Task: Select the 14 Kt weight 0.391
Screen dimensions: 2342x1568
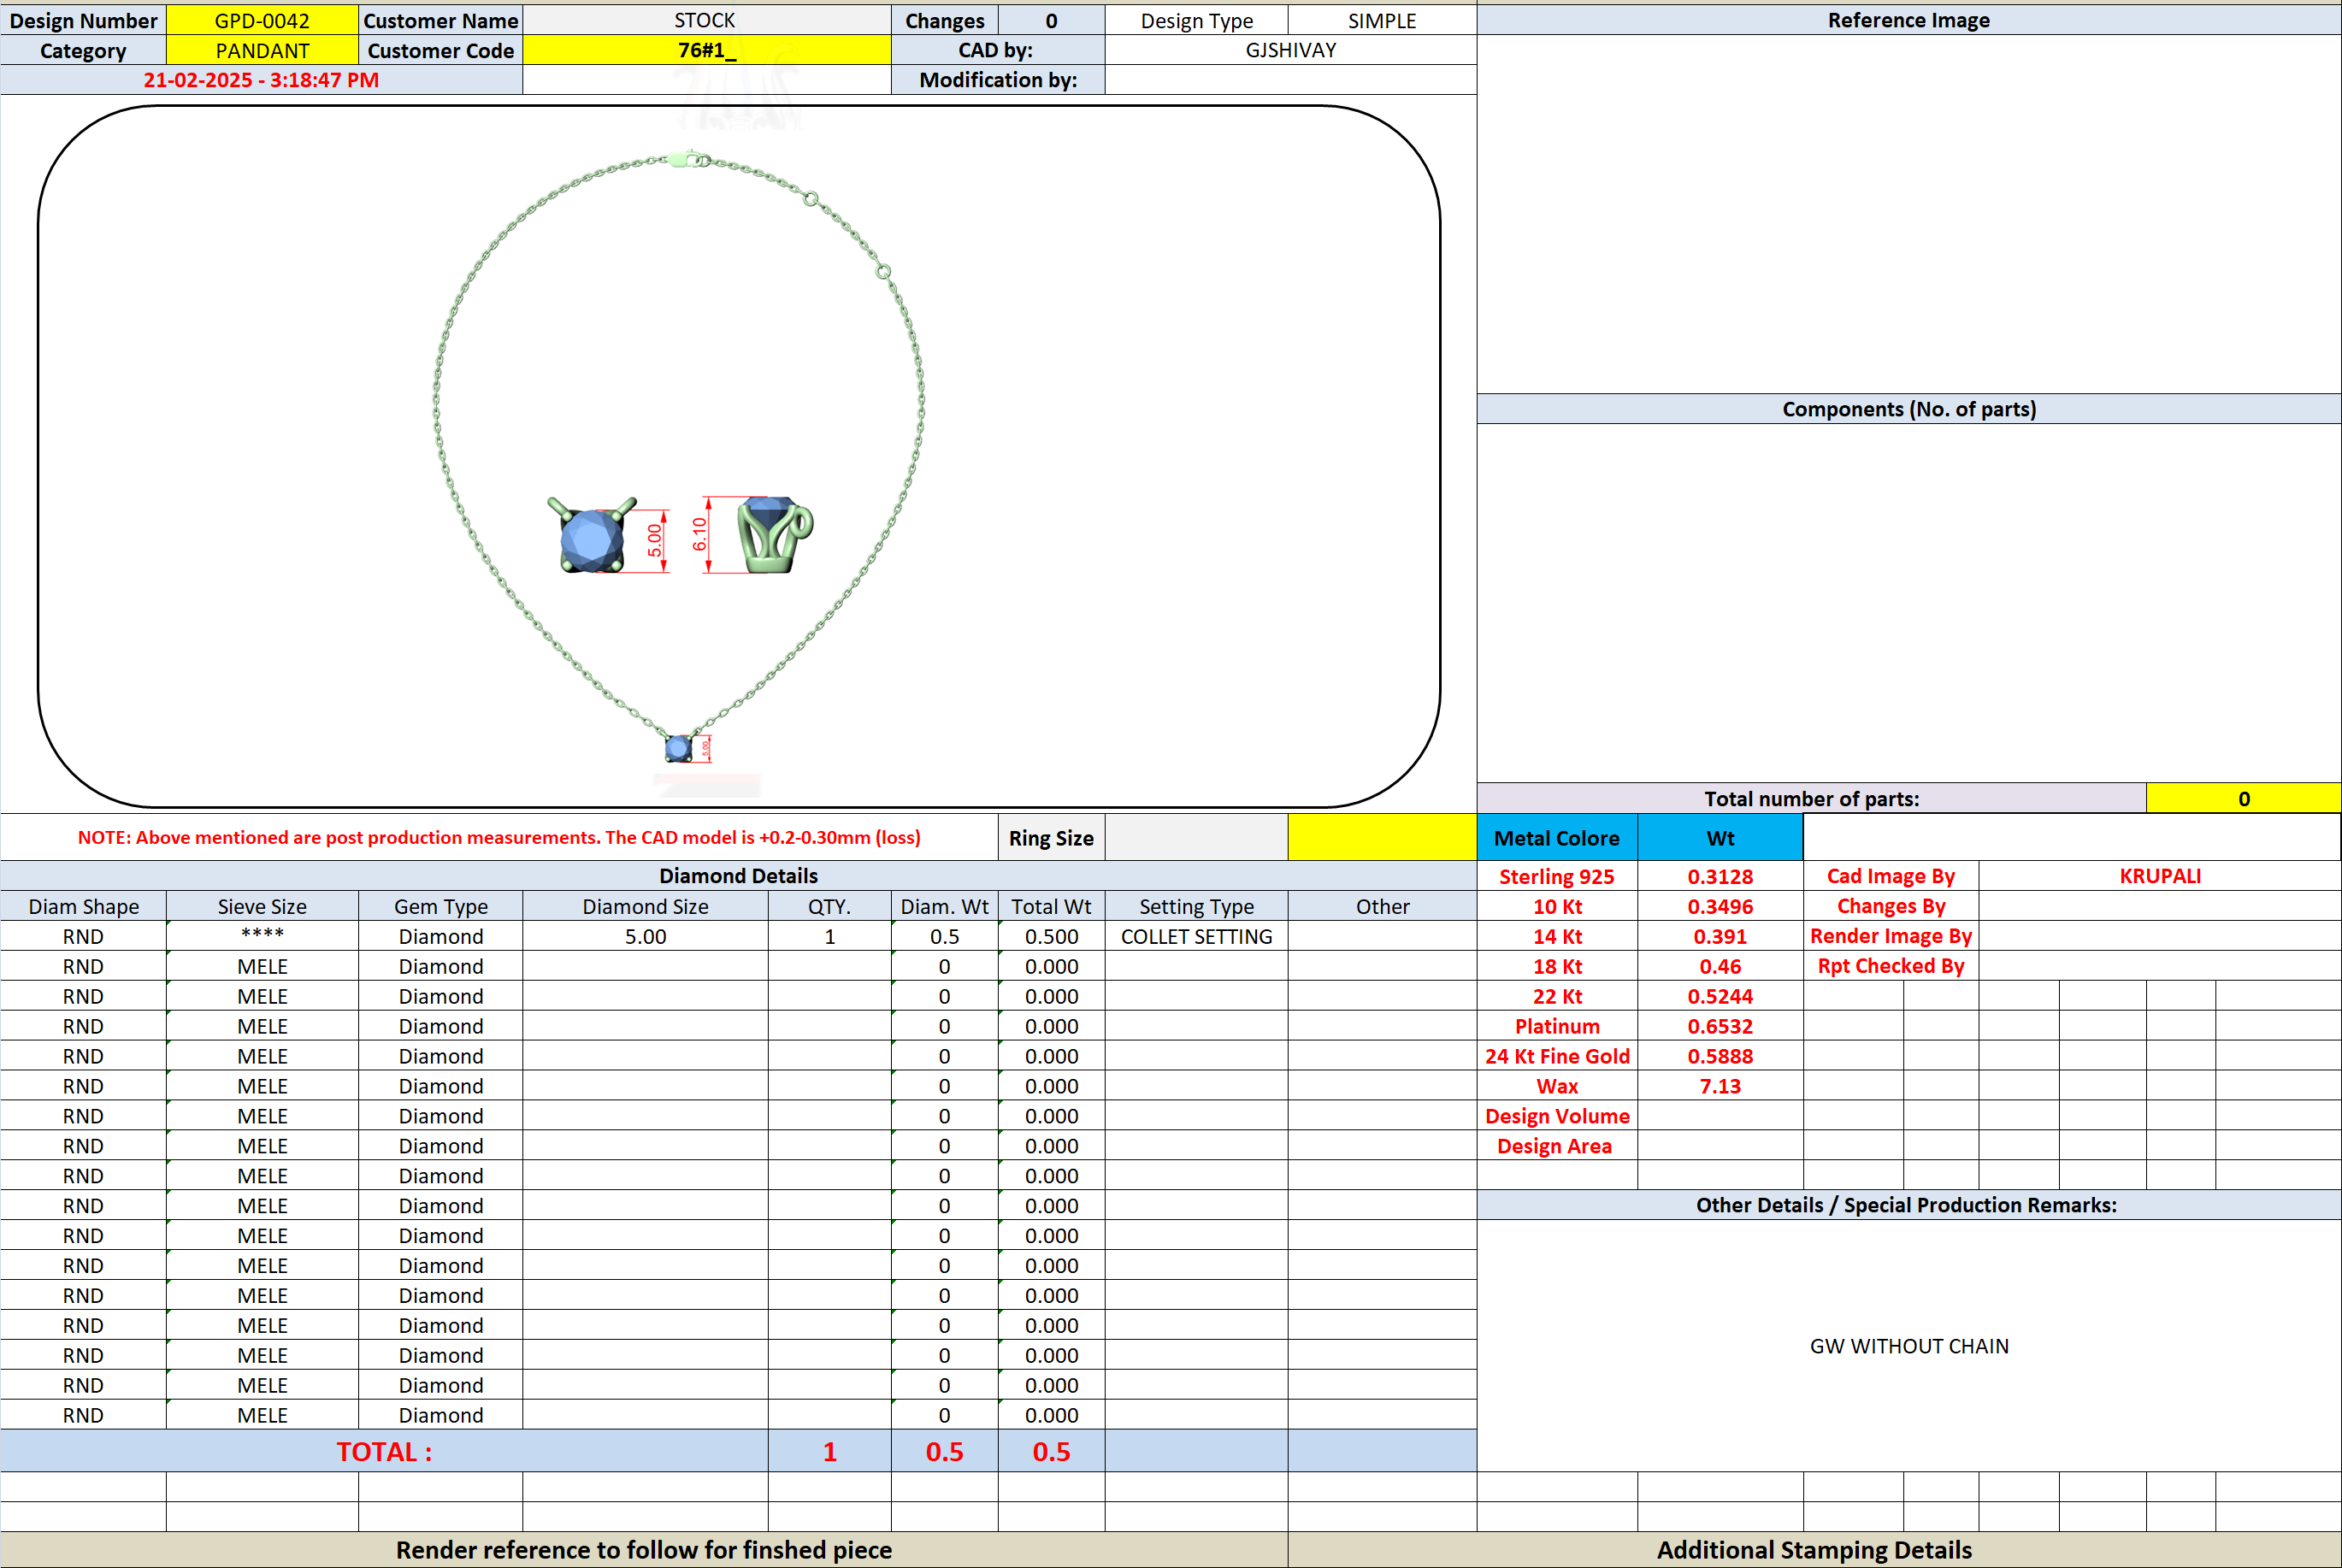Action: tap(1720, 936)
